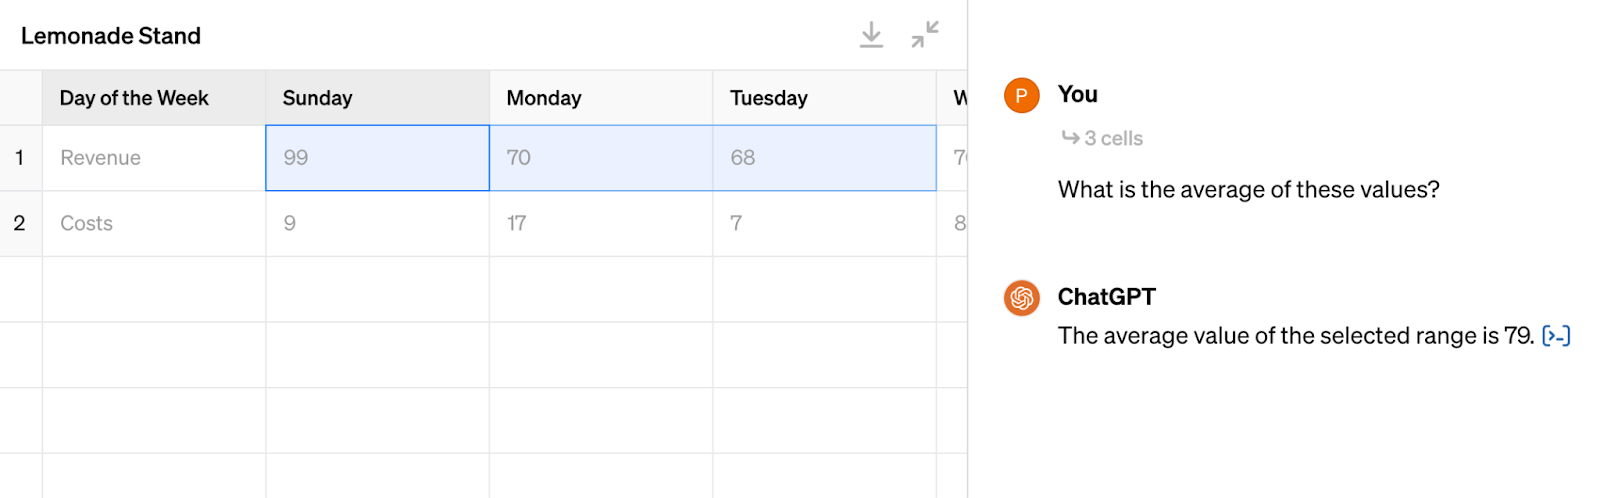The width and height of the screenshot is (1600, 498).
Task: Select the Monday column header
Action: tap(601, 98)
